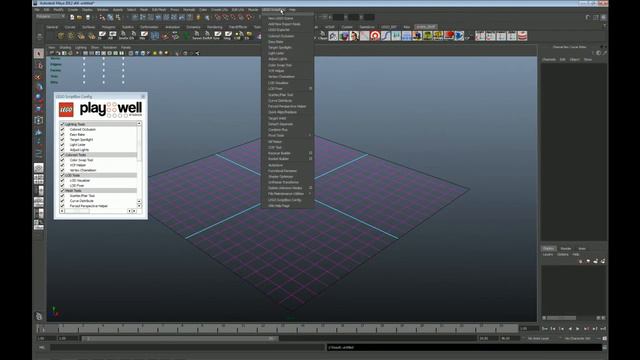This screenshot has width=640, height=360.
Task: Open Knocker Builder option box
Action: tap(310, 153)
